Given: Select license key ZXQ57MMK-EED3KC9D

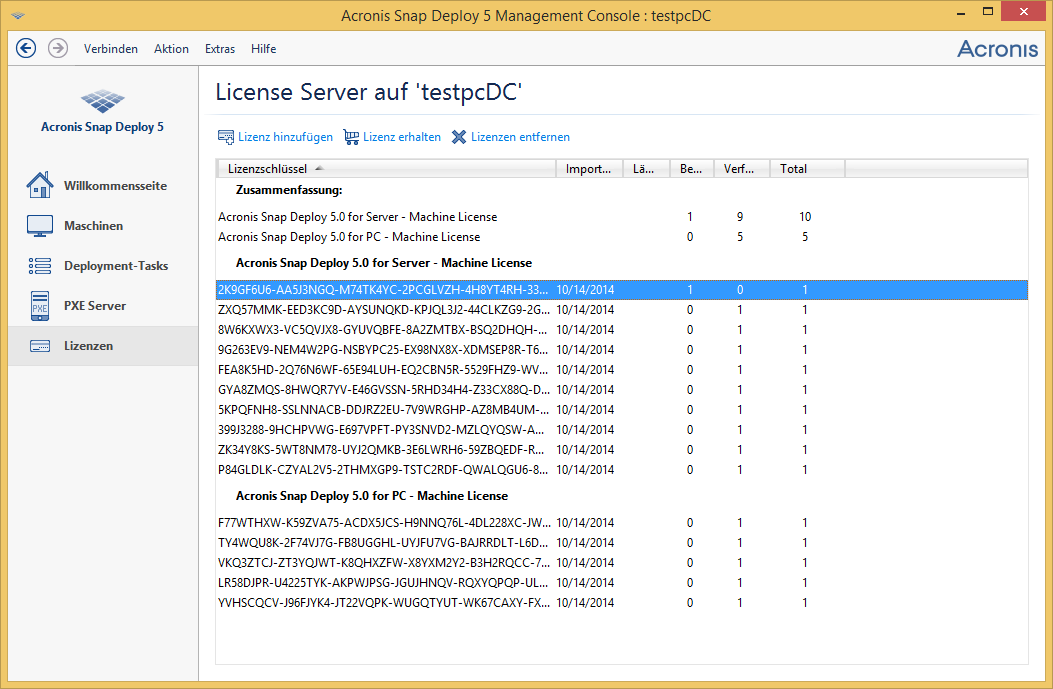Looking at the screenshot, I should click(x=621, y=310).
